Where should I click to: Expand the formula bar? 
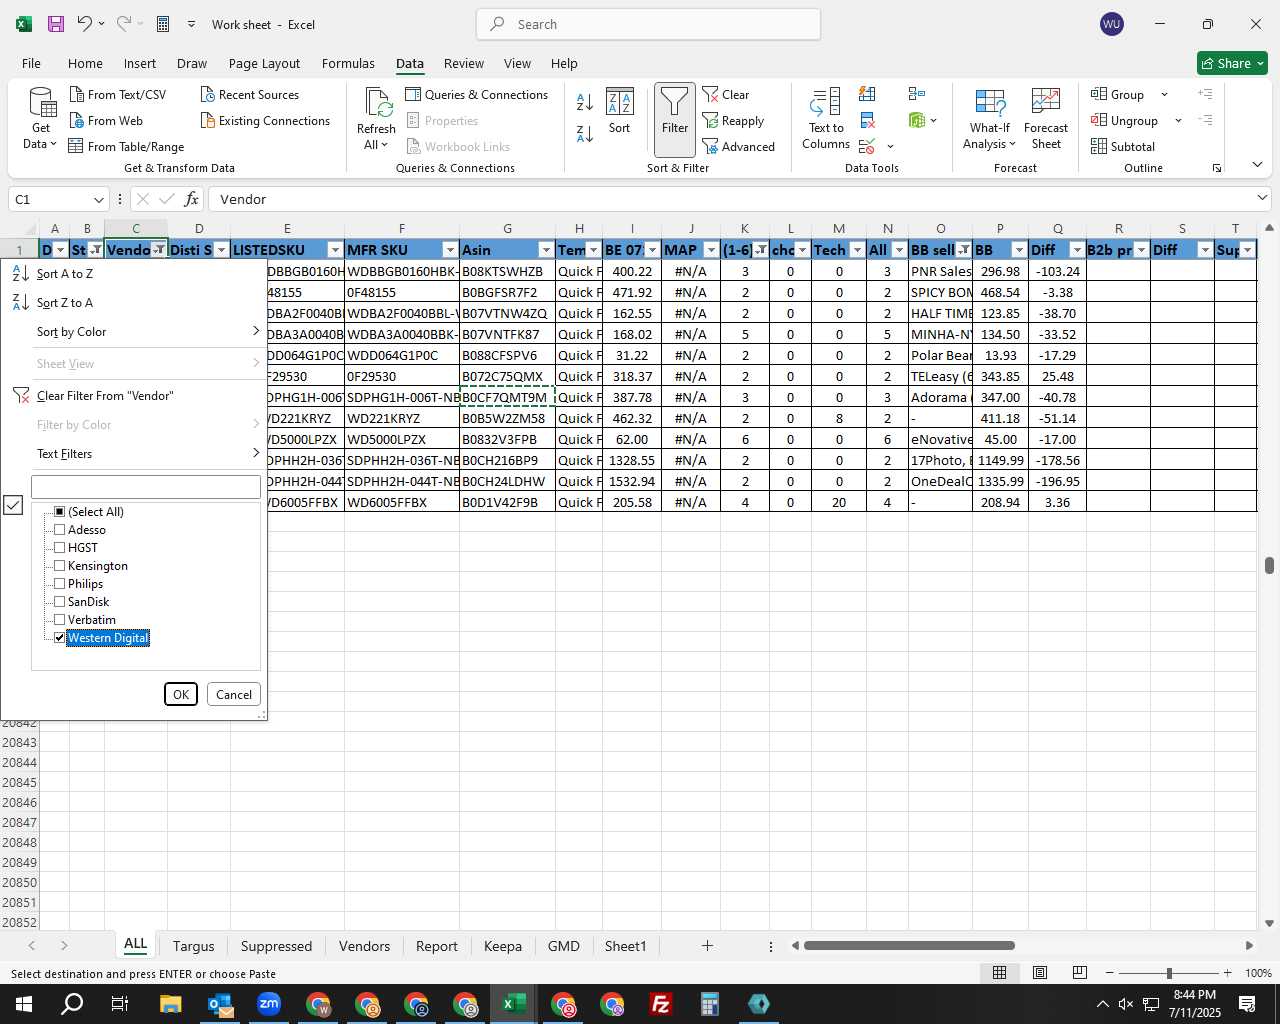pyautogui.click(x=1262, y=198)
